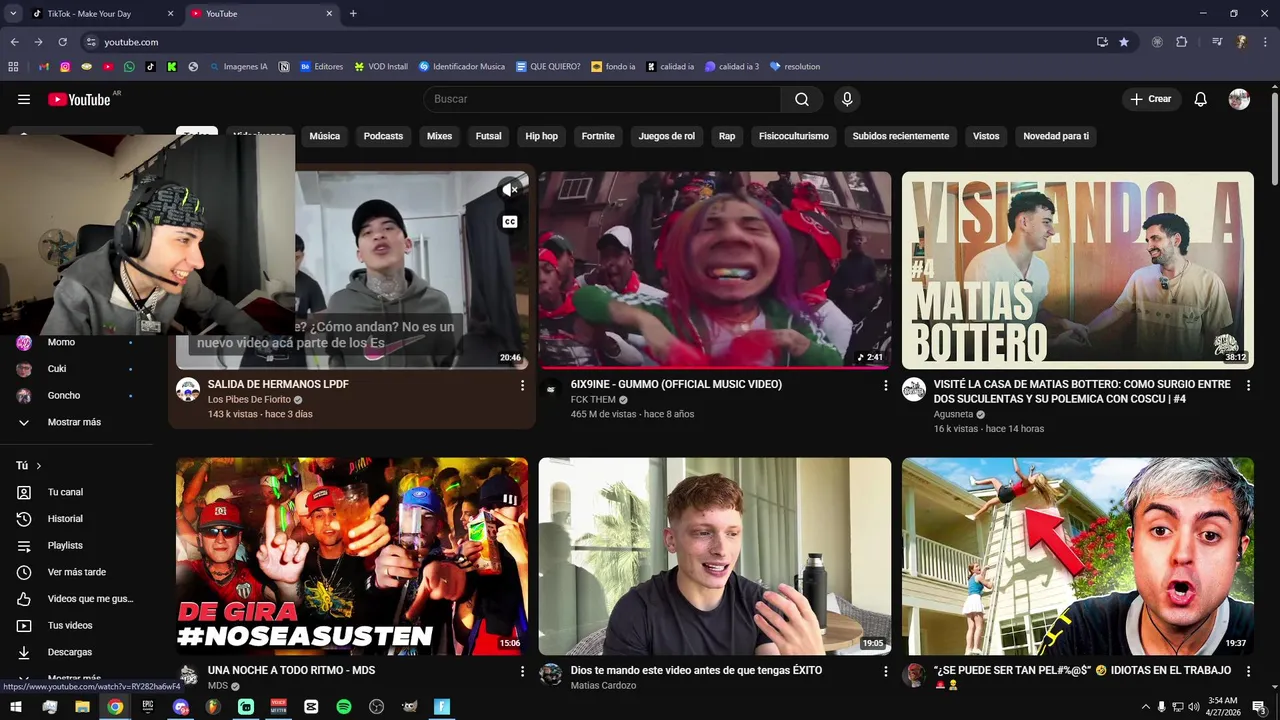1280x720 pixels.
Task: Open Chrome three-dot menu
Action: pyautogui.click(x=1264, y=42)
